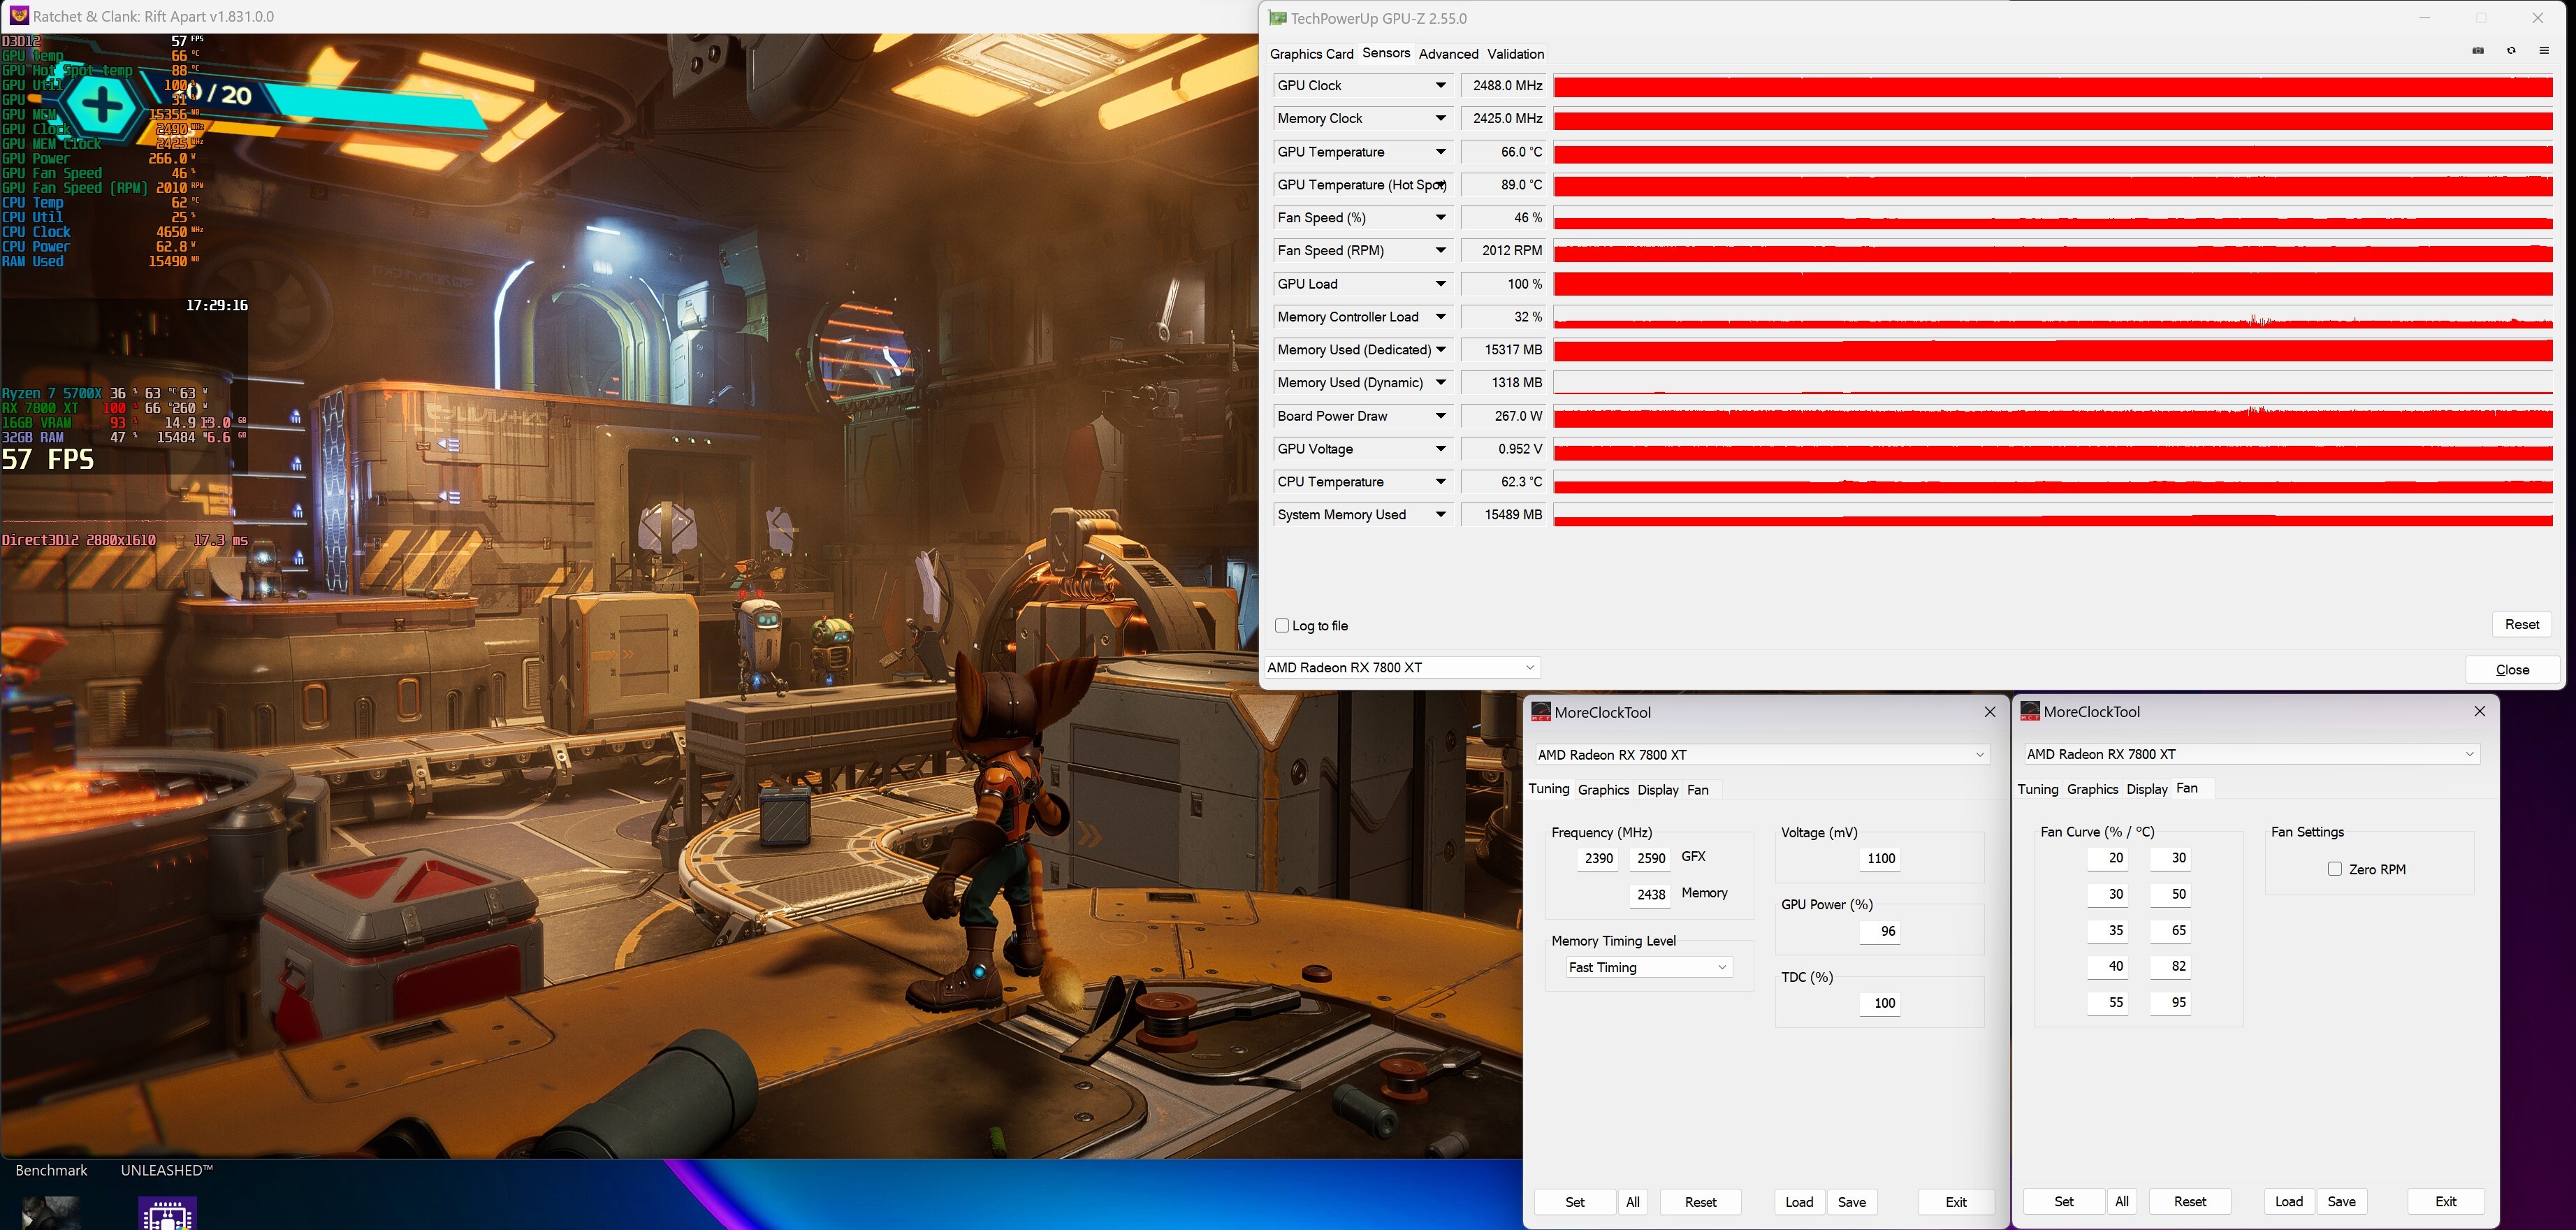Click the fan curve field reading 95
The image size is (2576, 1230).
click(2171, 1003)
